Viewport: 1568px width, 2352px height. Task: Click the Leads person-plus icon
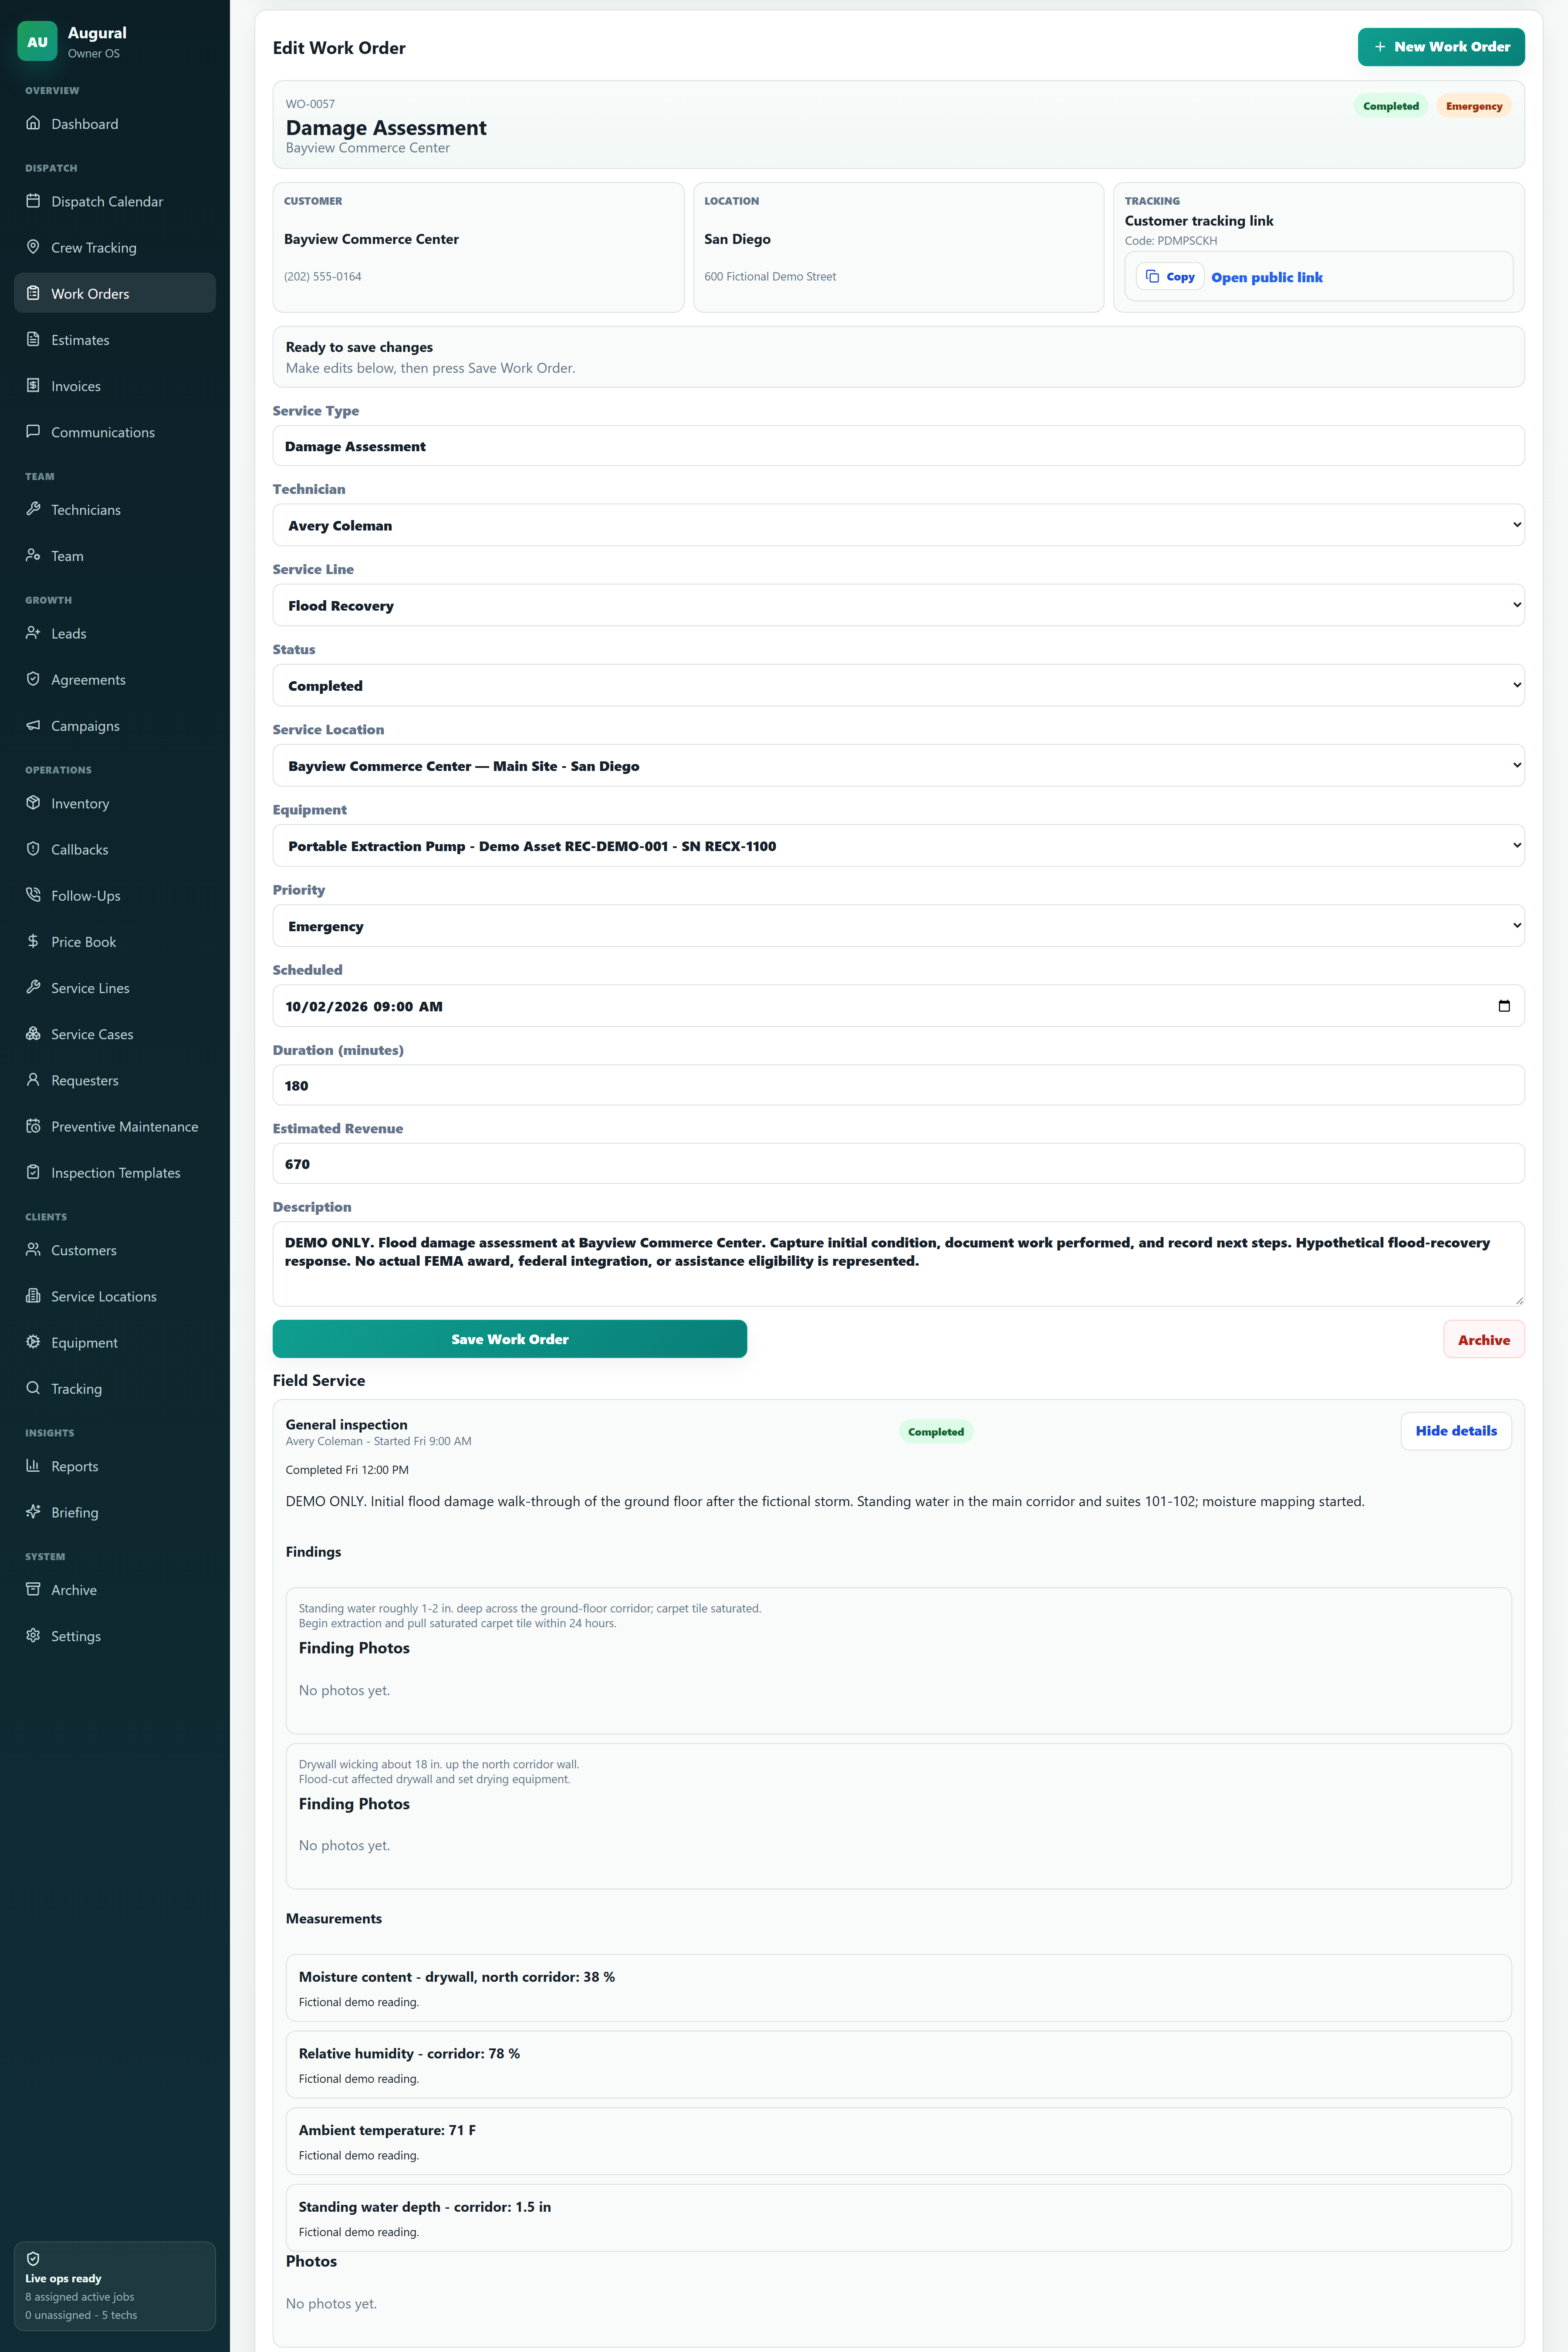click(33, 633)
